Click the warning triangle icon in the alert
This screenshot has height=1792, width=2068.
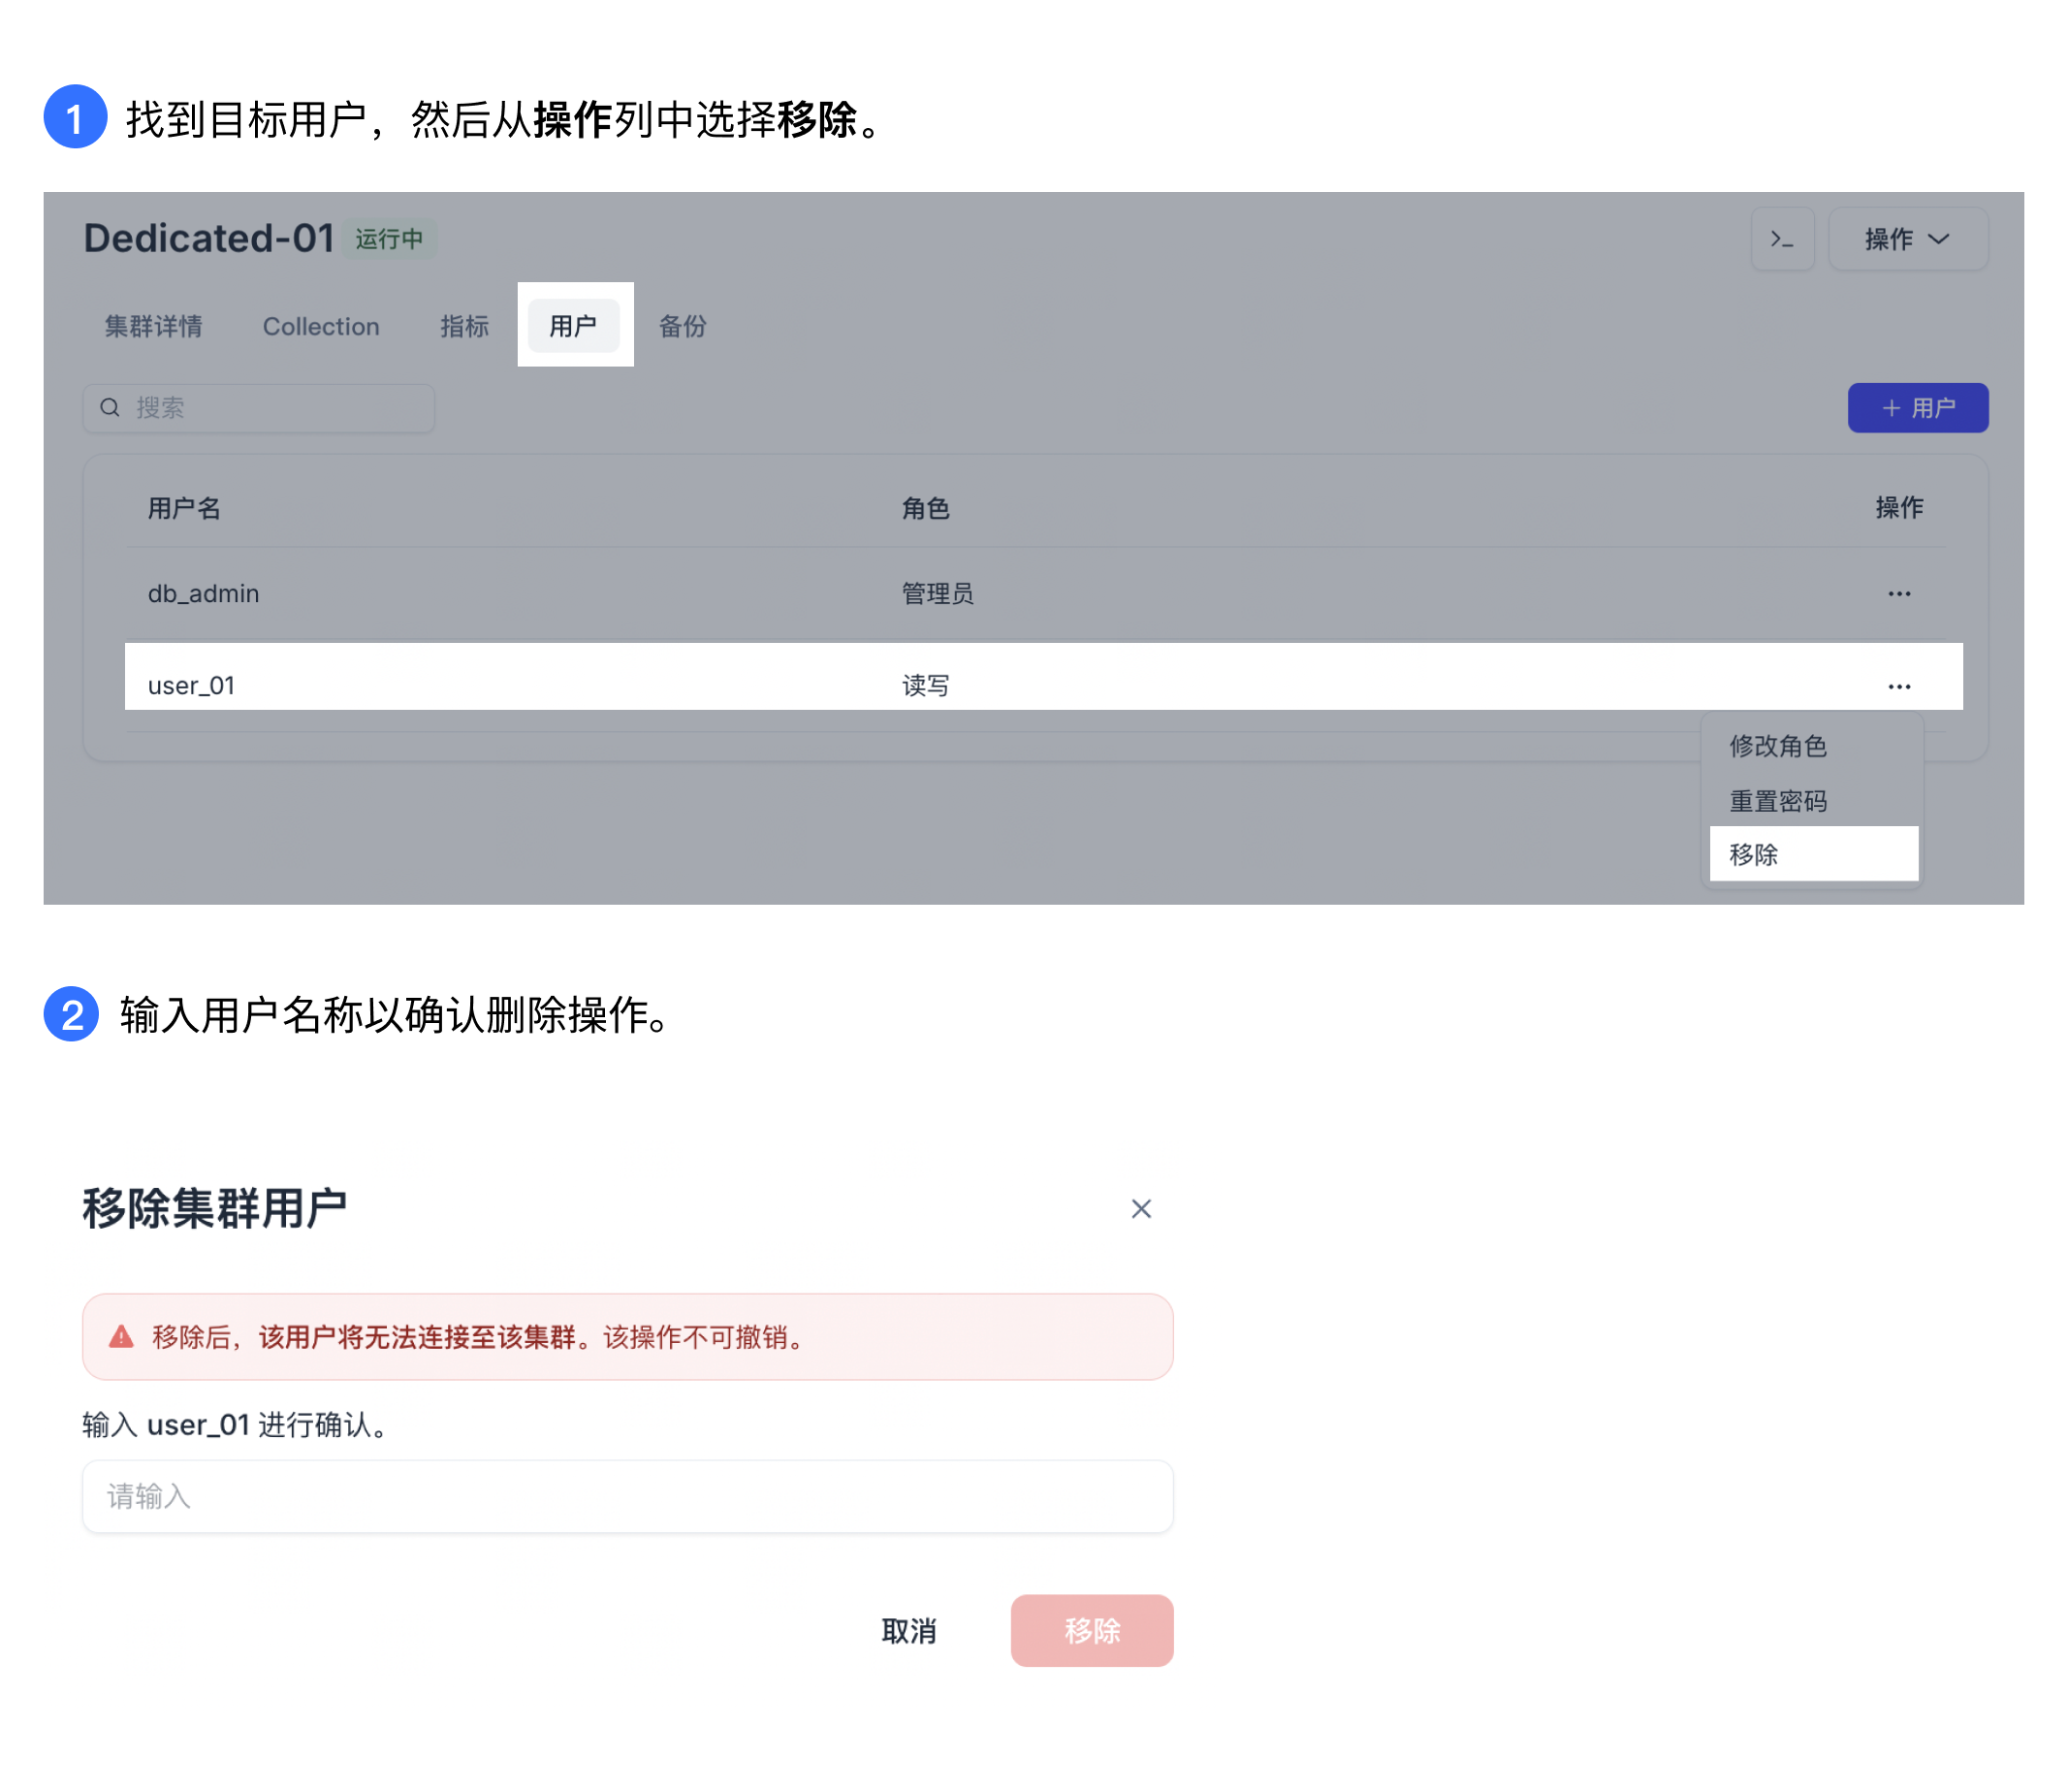(121, 1336)
